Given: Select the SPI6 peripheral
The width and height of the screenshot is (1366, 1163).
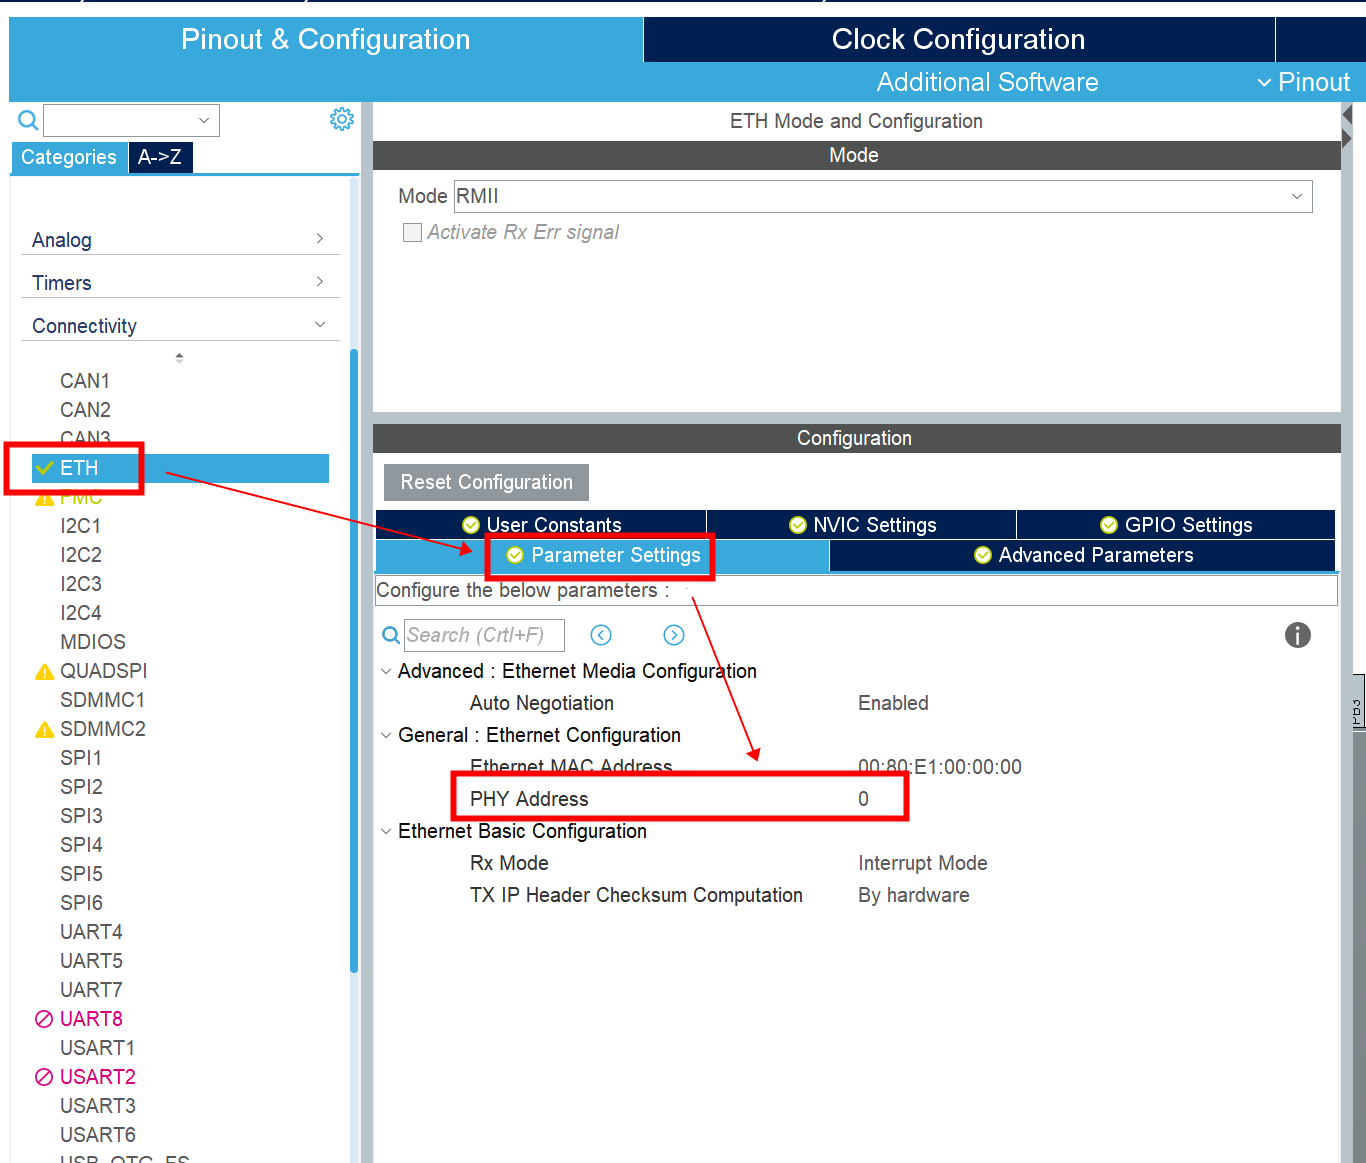Looking at the screenshot, I should 81,903.
